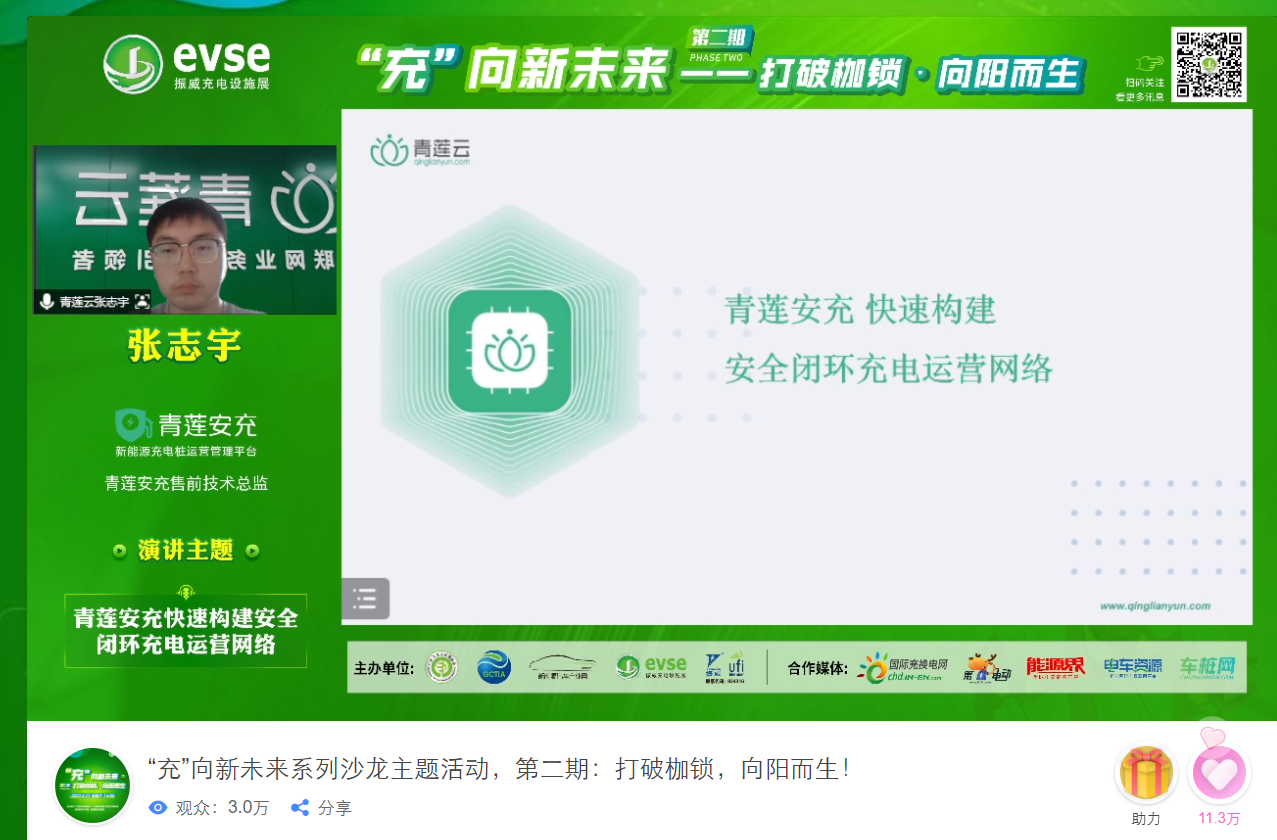Viewport: 1277px width, 840px height.
Task: Click the evse logo at top left
Action: tap(187, 64)
